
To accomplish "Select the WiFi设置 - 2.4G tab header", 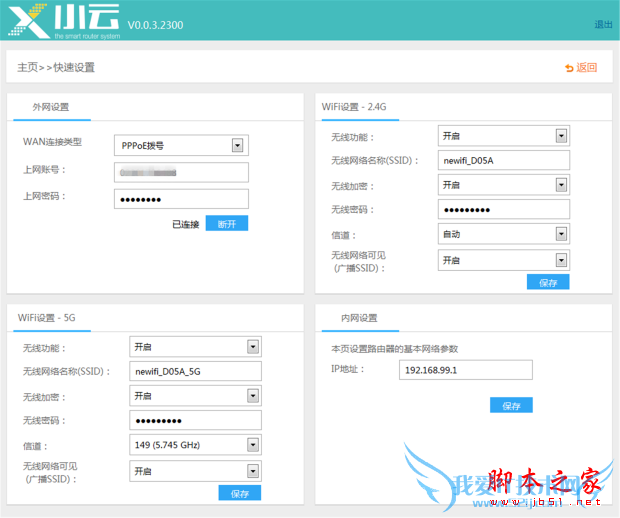I will (x=354, y=107).
